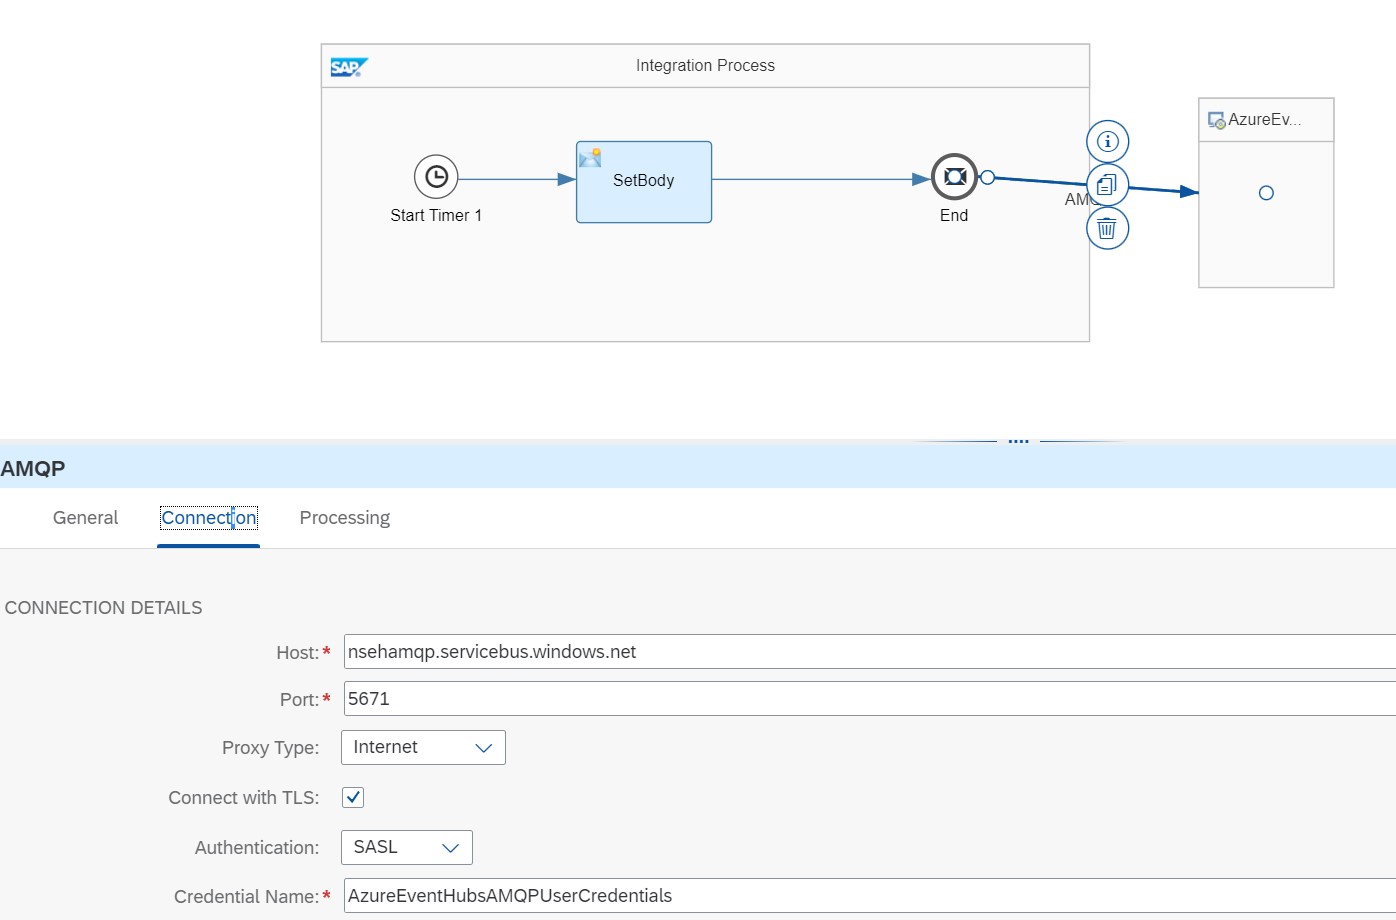This screenshot has width=1396, height=920.
Task: Open the Processing tab
Action: pos(344,518)
